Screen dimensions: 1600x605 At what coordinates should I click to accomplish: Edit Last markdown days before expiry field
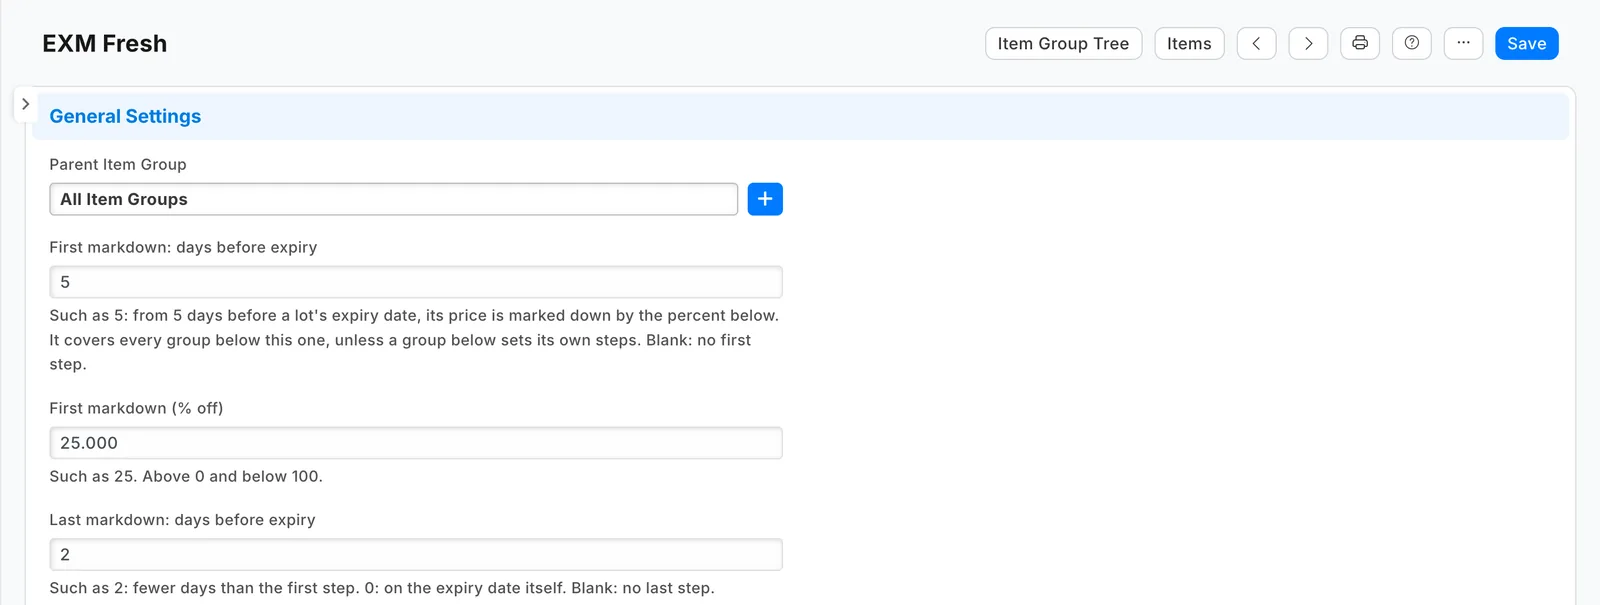[x=416, y=554]
